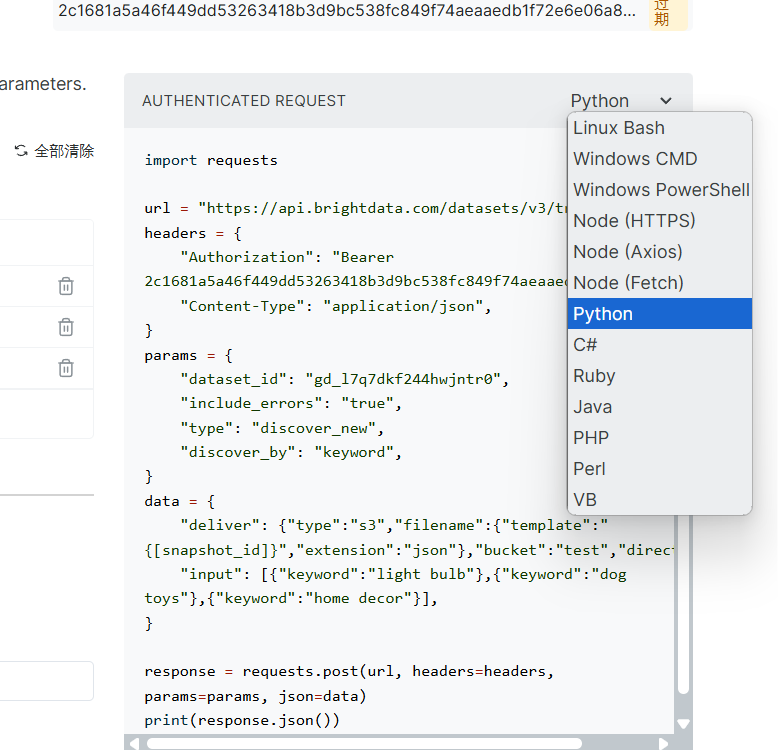Choose Windows PowerShell in the dropdown list
The width and height of the screenshot is (778, 750).
tap(659, 190)
